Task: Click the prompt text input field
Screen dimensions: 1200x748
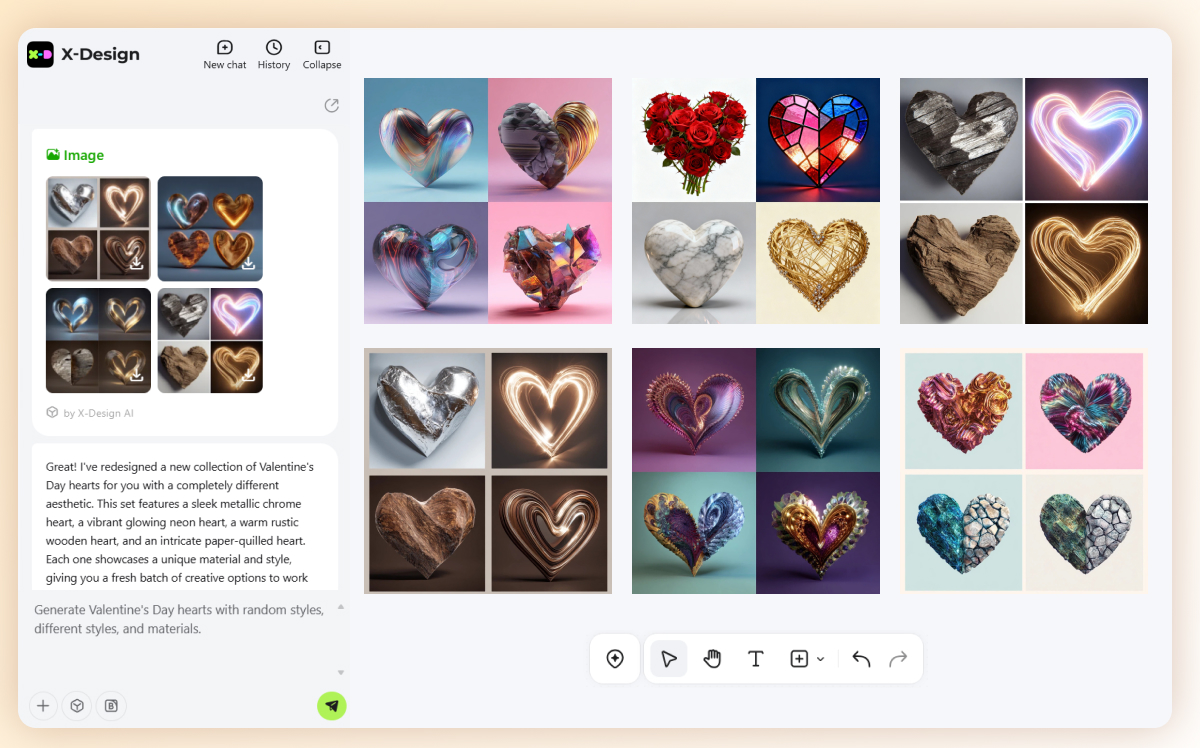Action: tap(180, 618)
